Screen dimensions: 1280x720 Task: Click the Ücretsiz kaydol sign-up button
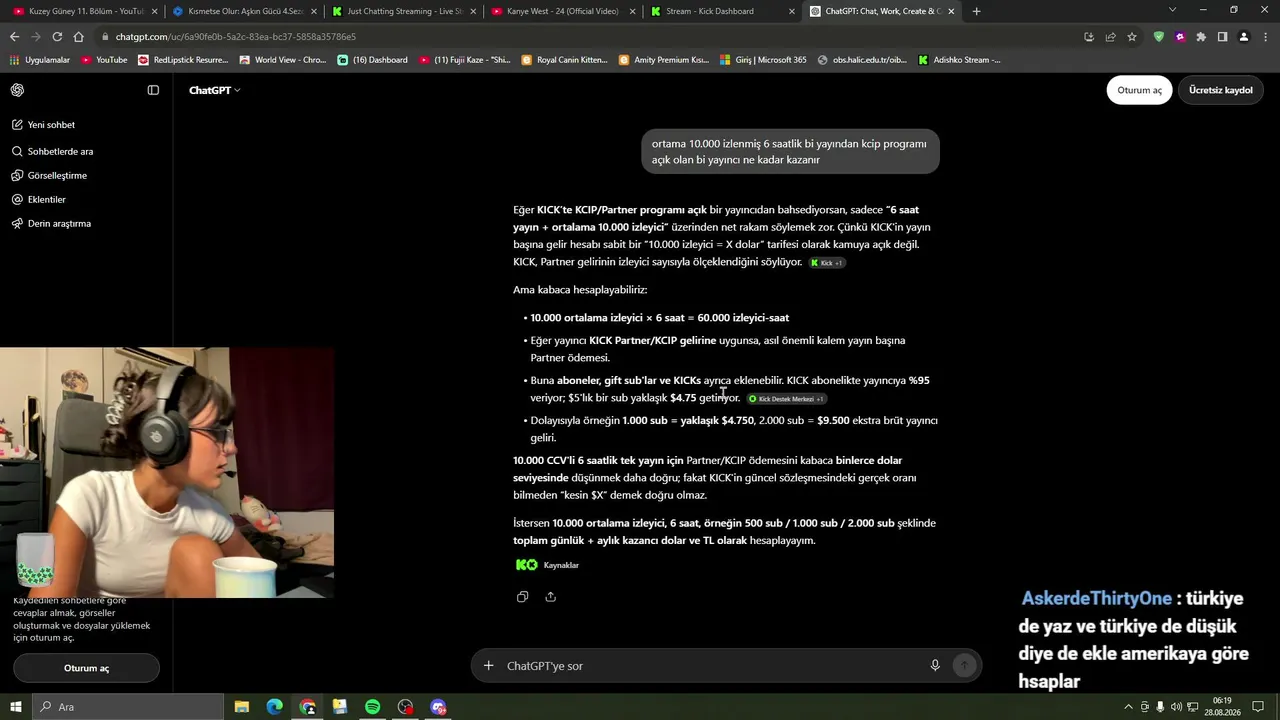[1220, 90]
